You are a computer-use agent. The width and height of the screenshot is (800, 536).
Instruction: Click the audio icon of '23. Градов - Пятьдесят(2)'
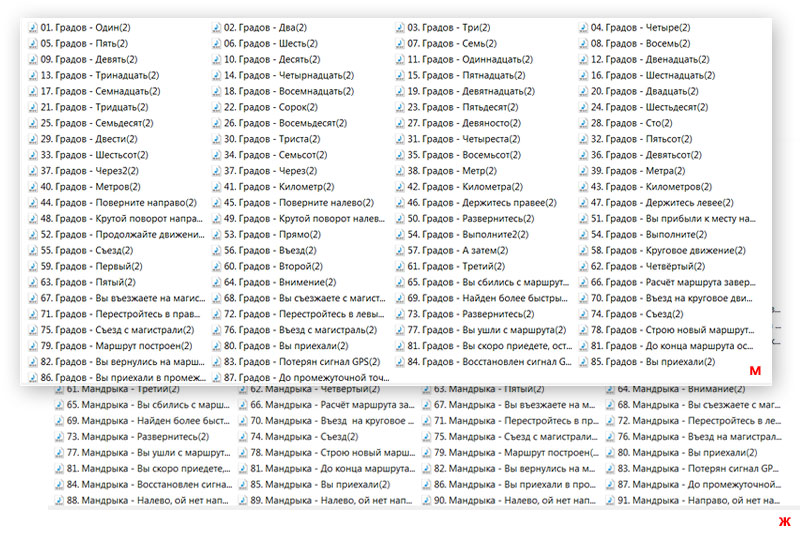[400, 107]
